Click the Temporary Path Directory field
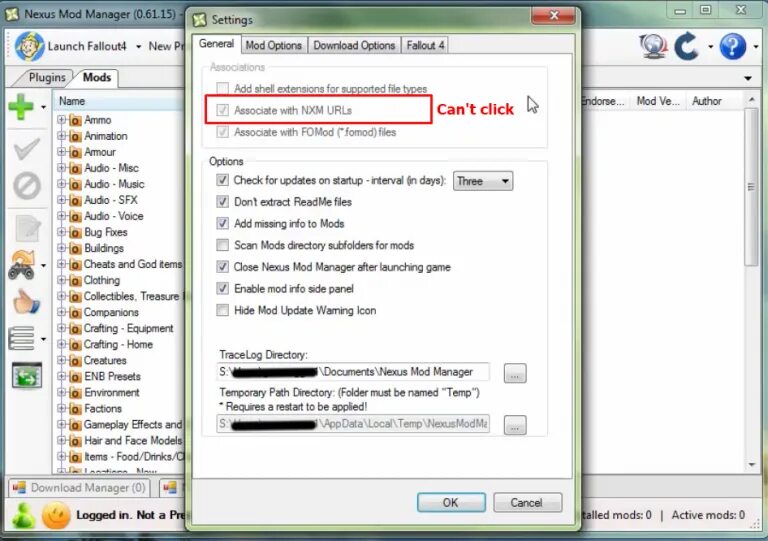The image size is (768, 541). (x=353, y=423)
